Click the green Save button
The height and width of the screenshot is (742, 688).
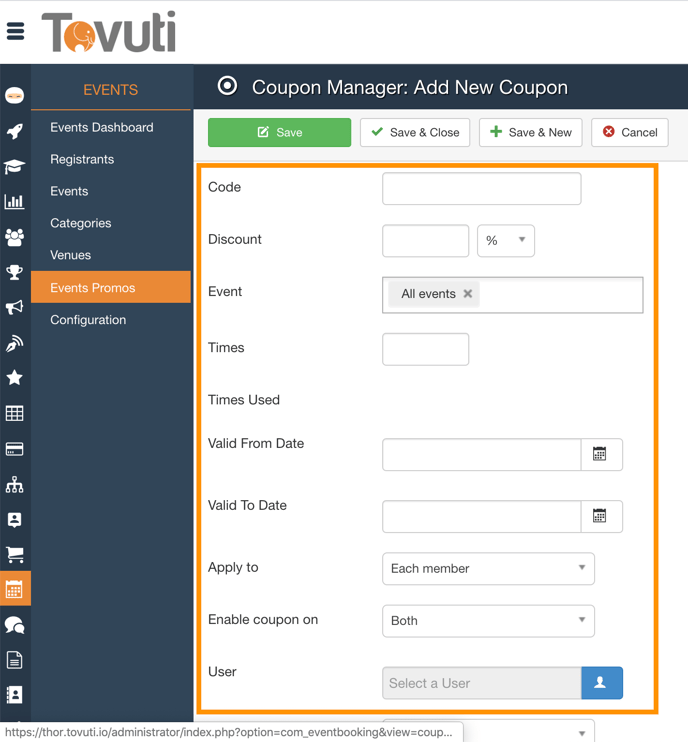click(279, 132)
